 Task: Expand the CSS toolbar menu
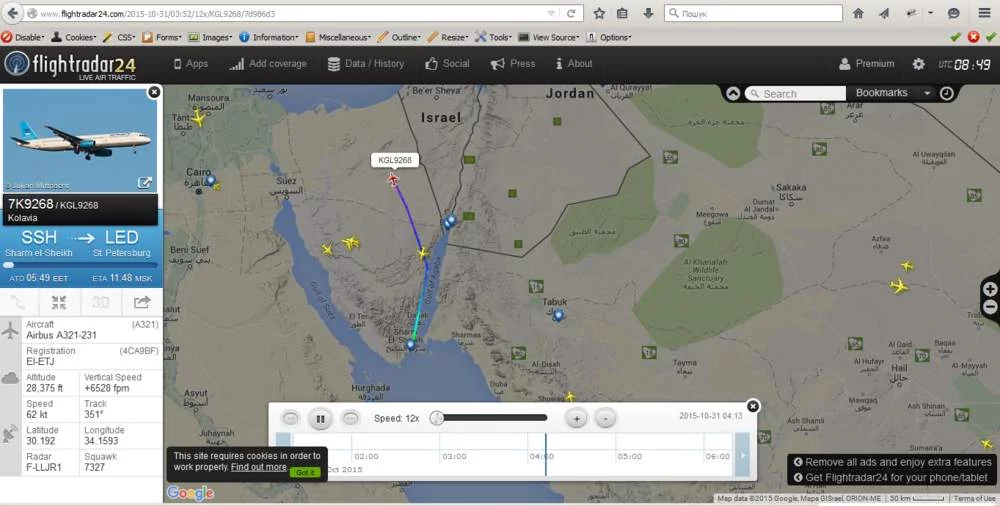click(119, 38)
